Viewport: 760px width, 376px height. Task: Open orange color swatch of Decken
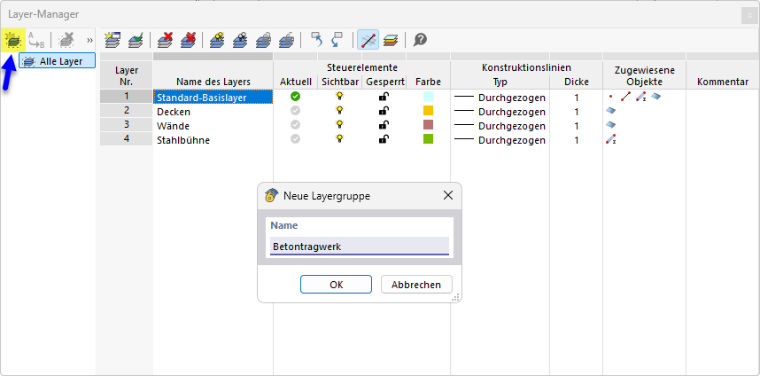pos(428,110)
